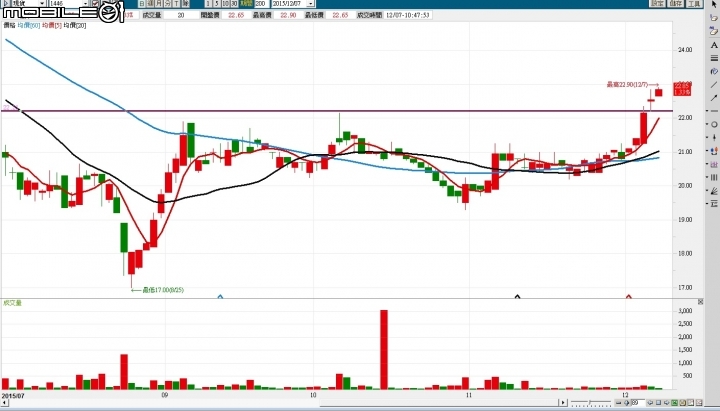The height and width of the screenshot is (411, 720).
Task: Click the red current price tag 22.85
Action: point(682,89)
